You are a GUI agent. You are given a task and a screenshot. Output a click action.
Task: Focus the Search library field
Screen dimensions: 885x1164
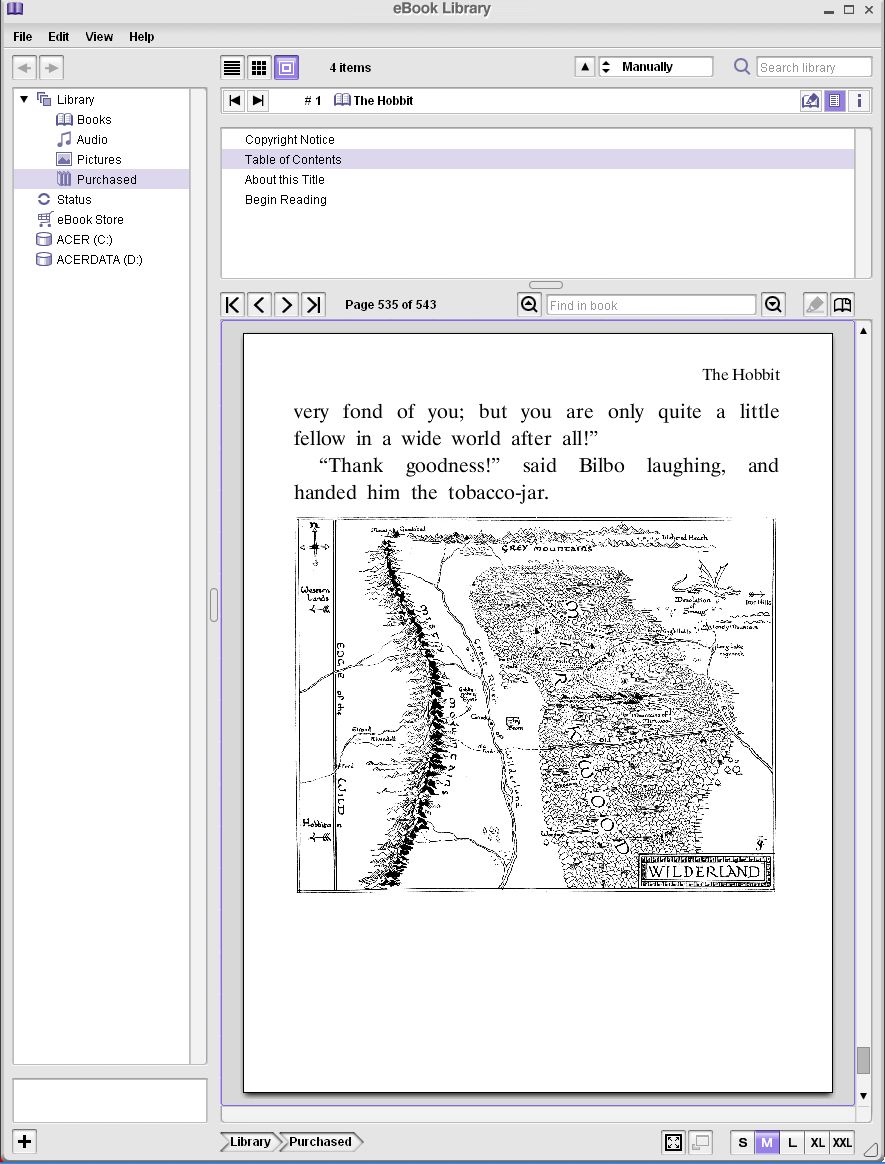pos(814,67)
